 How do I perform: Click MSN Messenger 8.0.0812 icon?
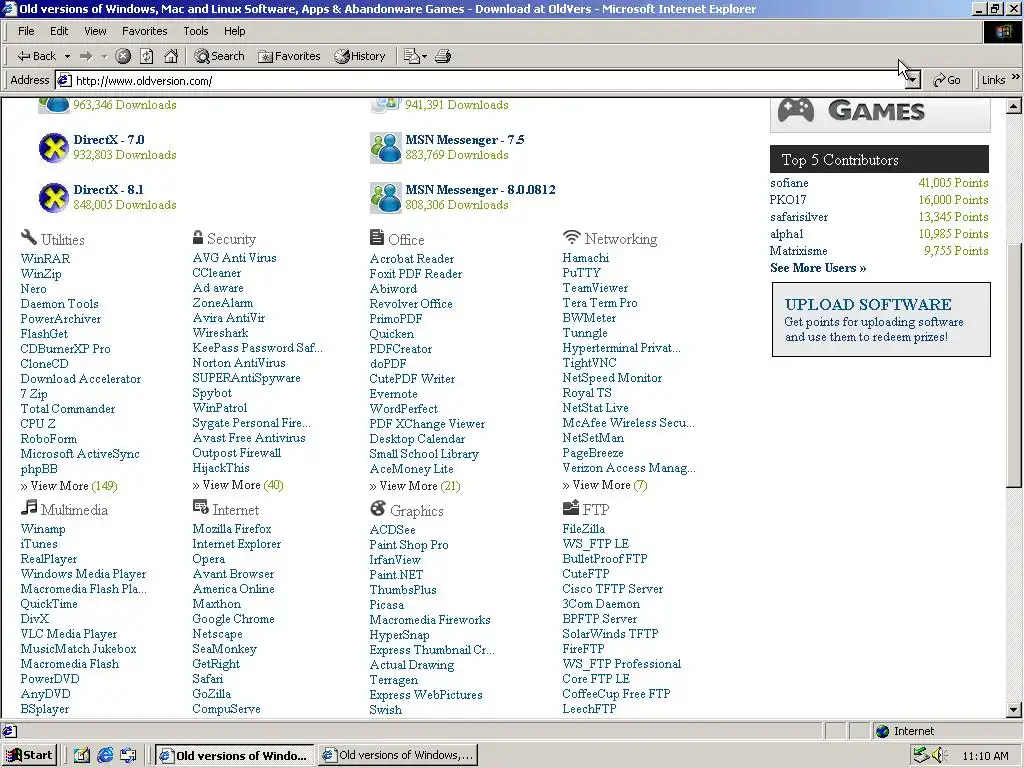coord(385,197)
